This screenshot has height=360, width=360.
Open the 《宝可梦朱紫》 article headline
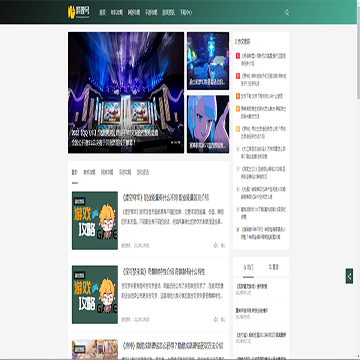[x=163, y=272]
